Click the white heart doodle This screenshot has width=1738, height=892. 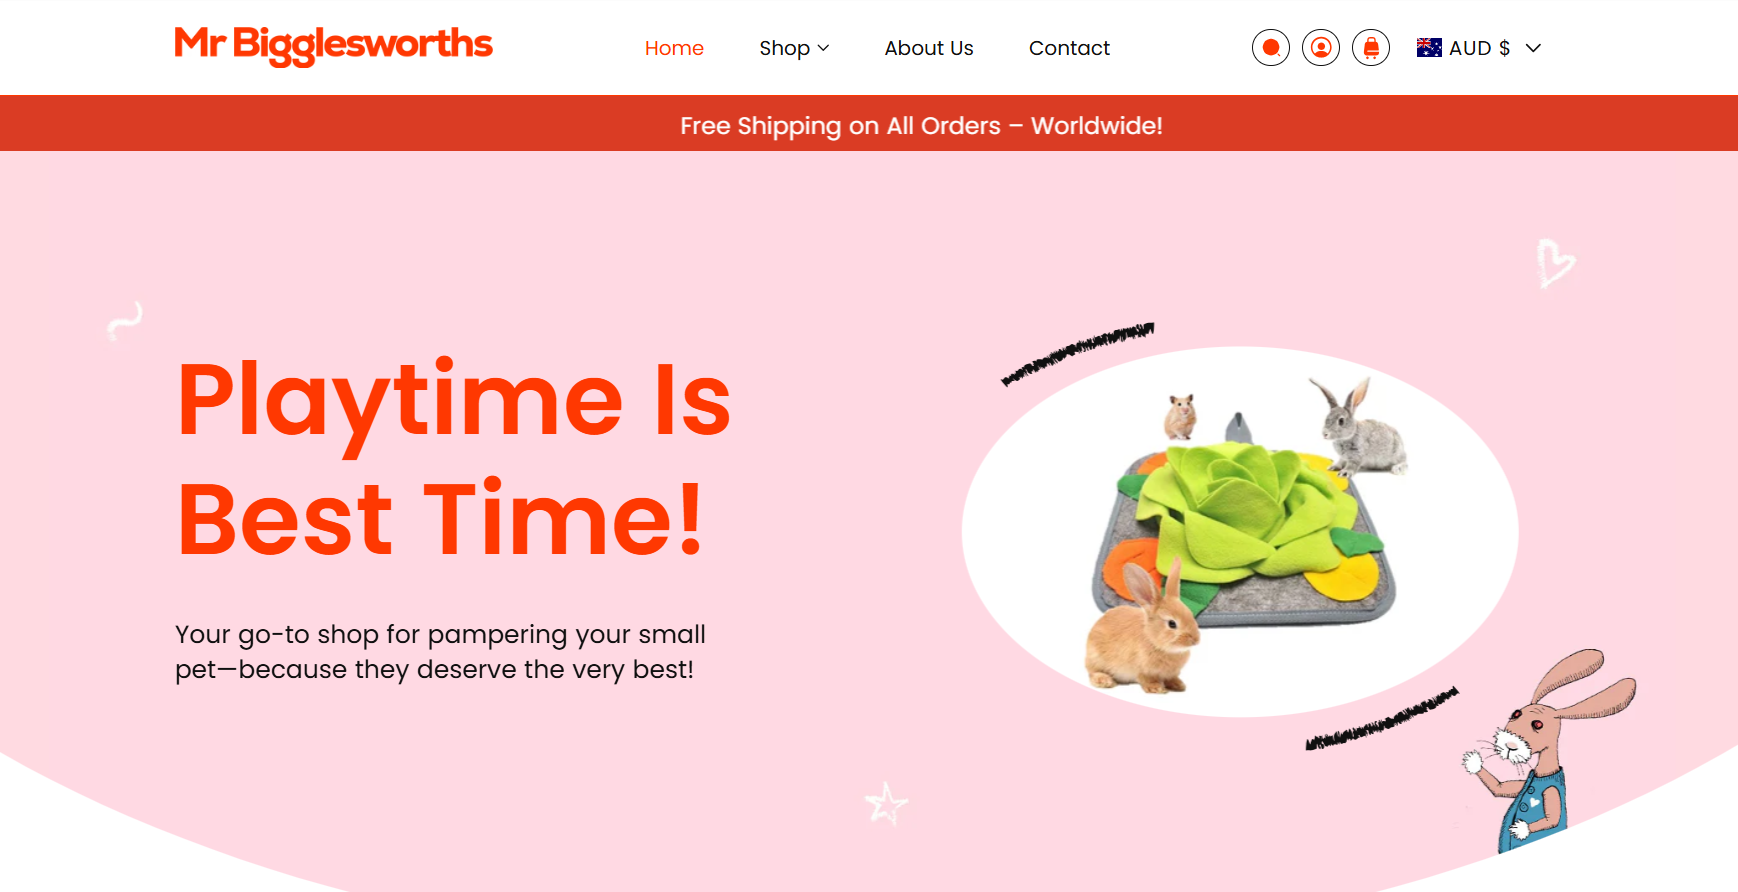tap(1555, 264)
